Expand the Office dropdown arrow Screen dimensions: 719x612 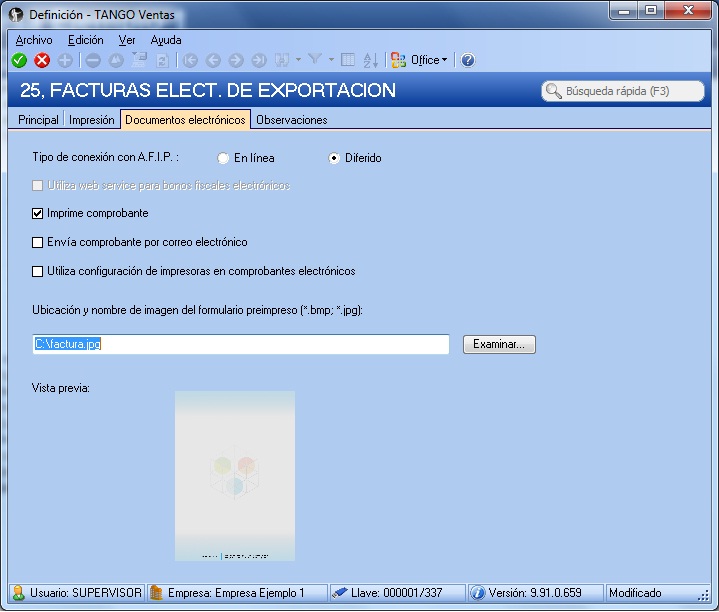click(444, 60)
